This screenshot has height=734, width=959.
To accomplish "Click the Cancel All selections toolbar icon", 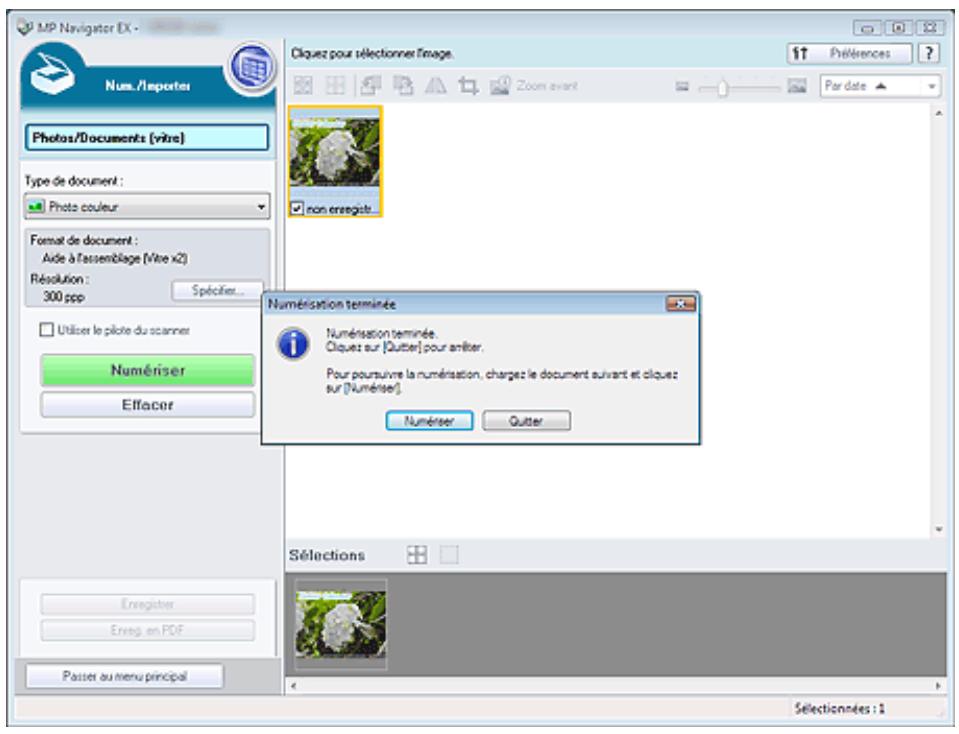I will pos(335,86).
